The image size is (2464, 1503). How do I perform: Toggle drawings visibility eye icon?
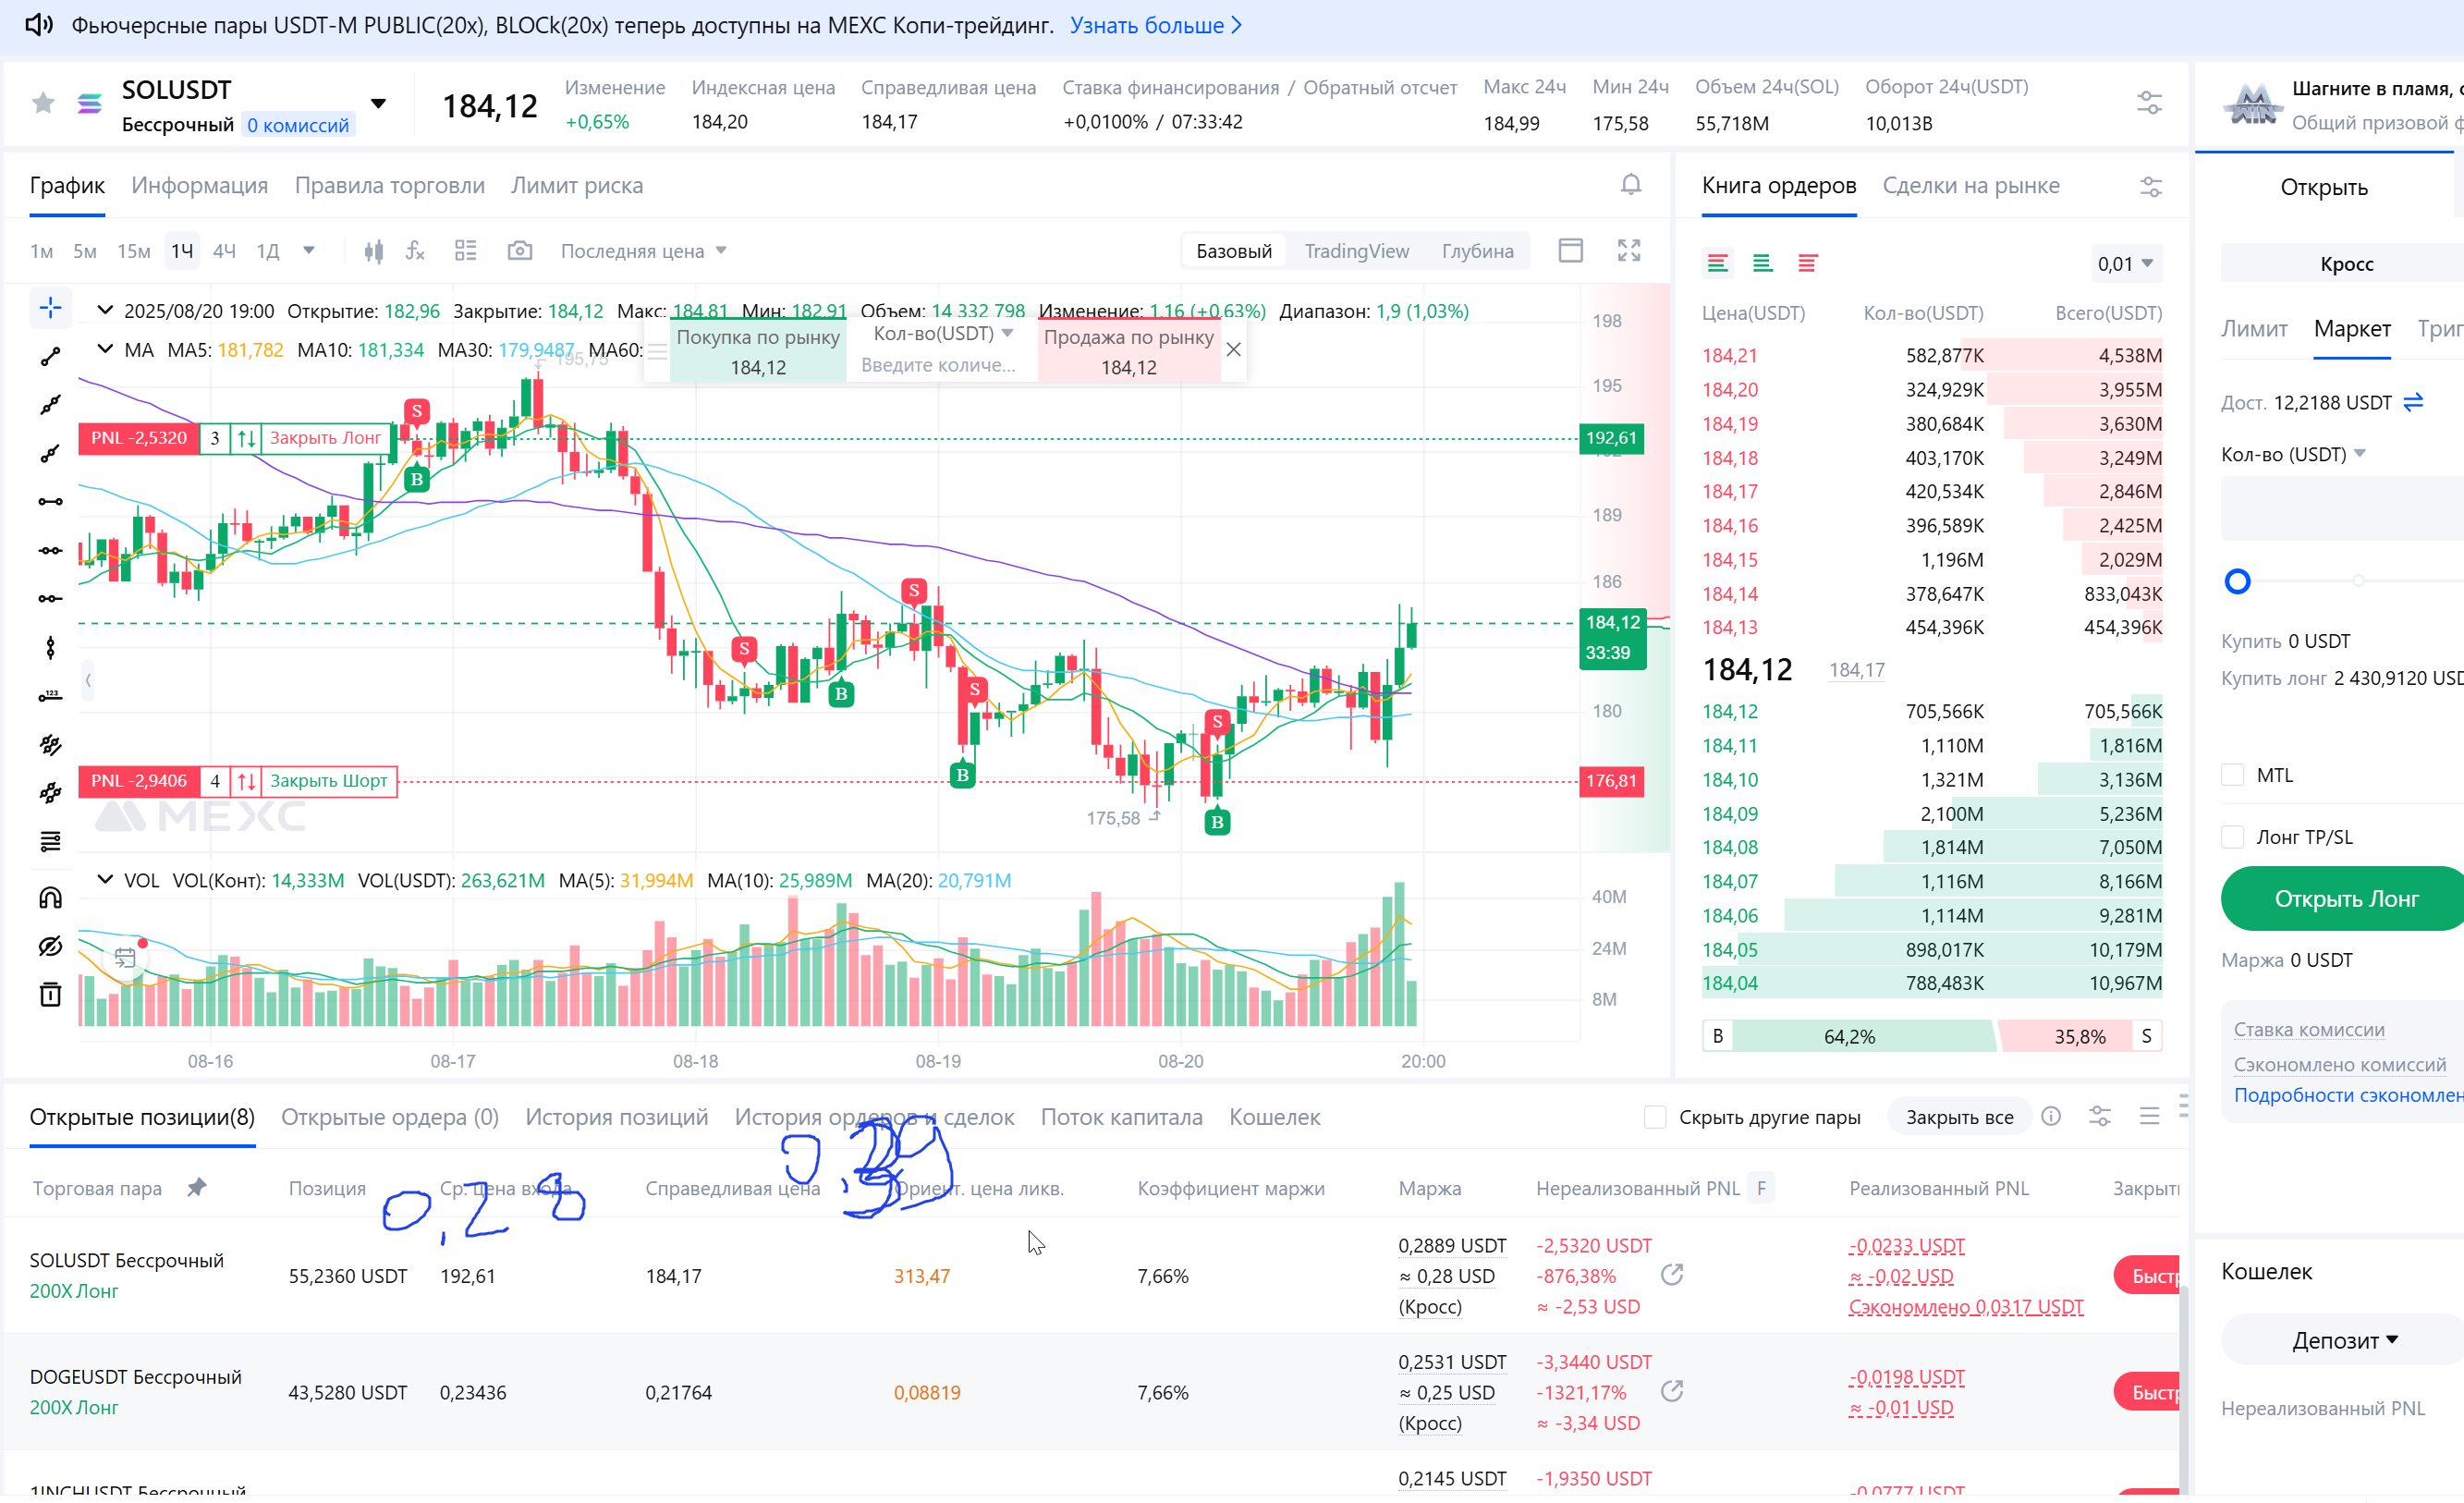point(50,946)
